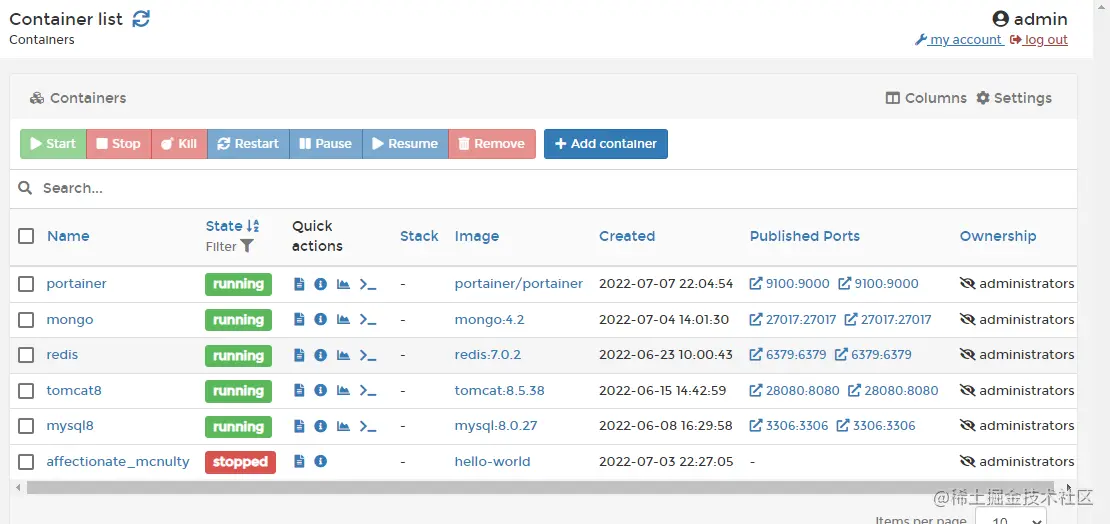Click the Add container button

(606, 144)
